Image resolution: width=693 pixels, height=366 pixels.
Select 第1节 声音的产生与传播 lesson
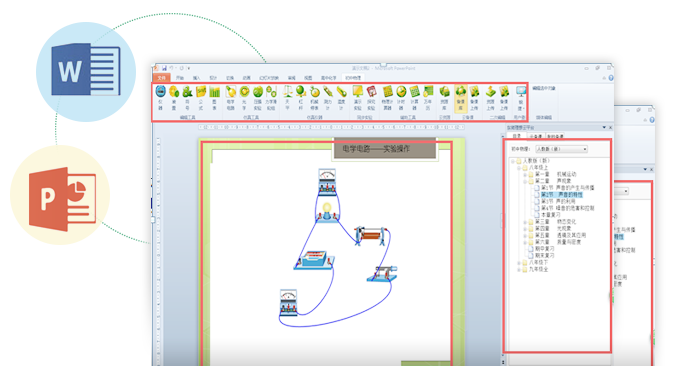[568, 188]
